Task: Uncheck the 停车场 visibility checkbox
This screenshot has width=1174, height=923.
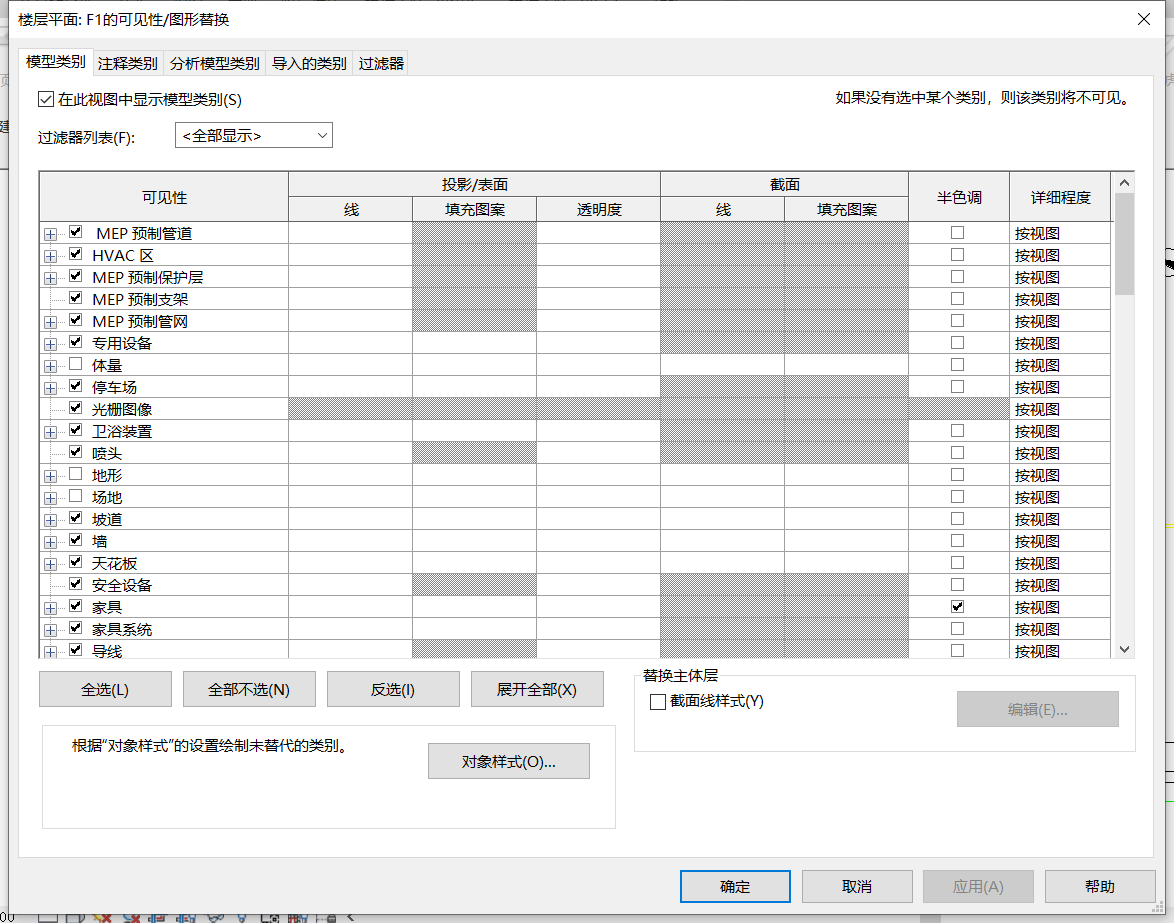Action: tap(76, 387)
